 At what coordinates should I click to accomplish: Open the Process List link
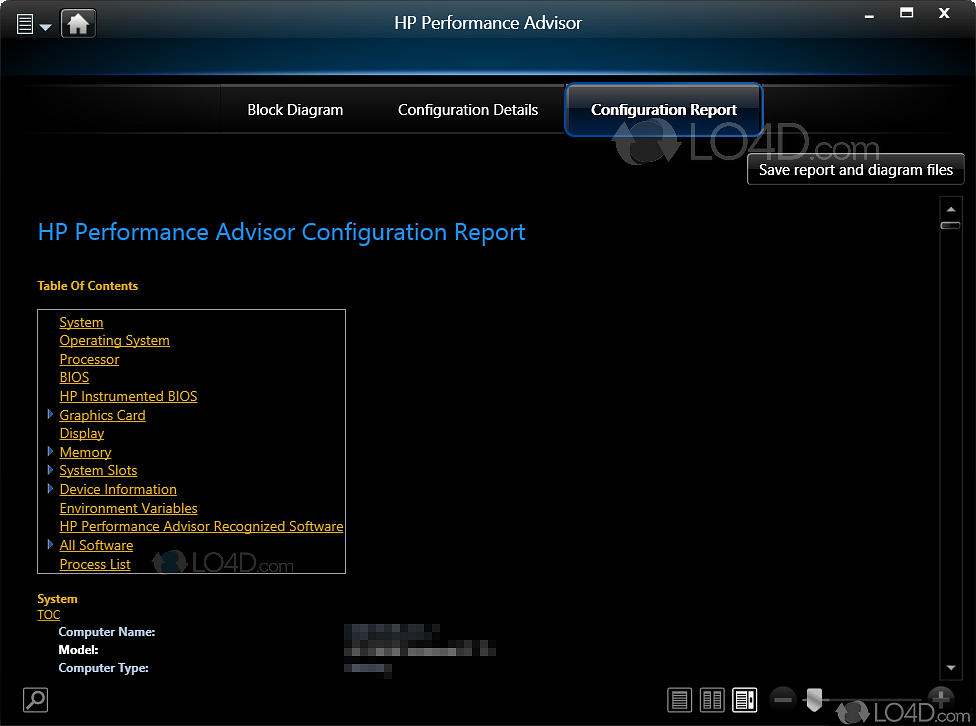point(94,564)
